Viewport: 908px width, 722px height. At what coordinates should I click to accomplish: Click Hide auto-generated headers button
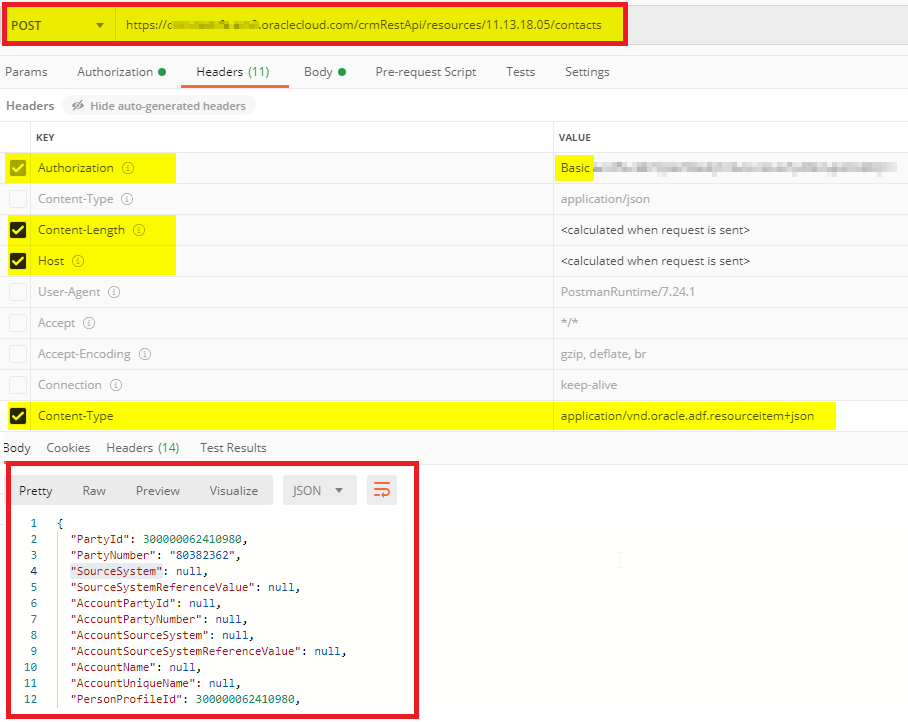pyautogui.click(x=159, y=106)
